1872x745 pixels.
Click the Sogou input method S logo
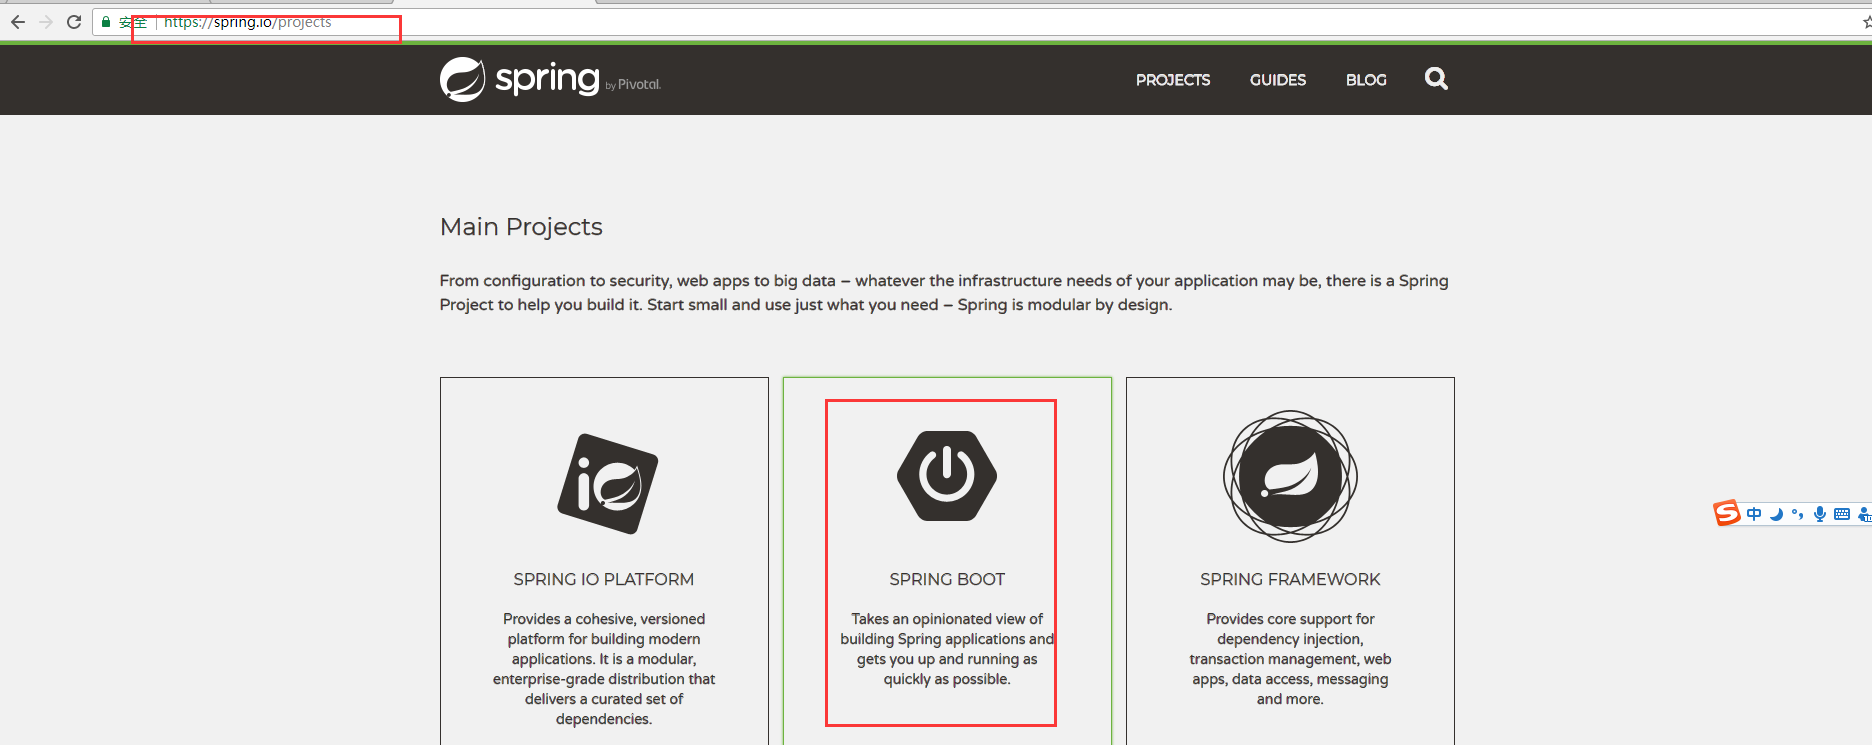click(x=1727, y=513)
